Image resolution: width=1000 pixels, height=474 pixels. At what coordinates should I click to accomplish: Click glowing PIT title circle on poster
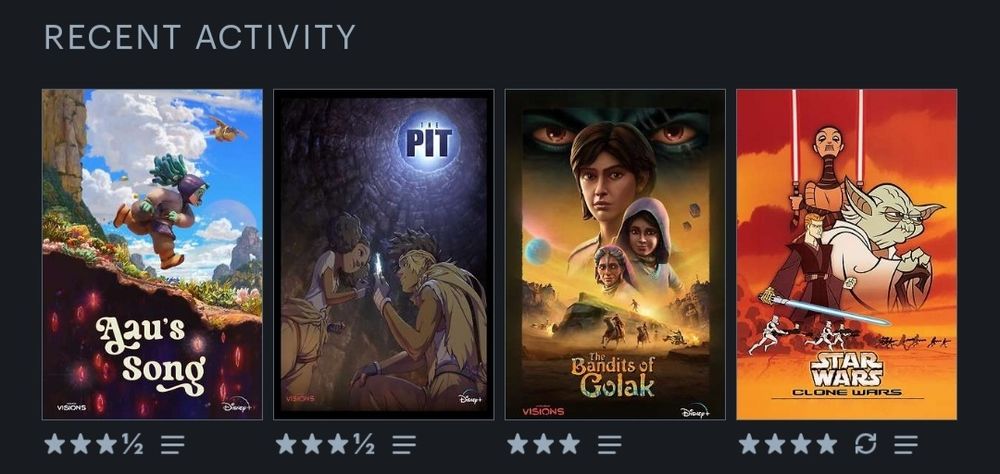[x=429, y=142]
